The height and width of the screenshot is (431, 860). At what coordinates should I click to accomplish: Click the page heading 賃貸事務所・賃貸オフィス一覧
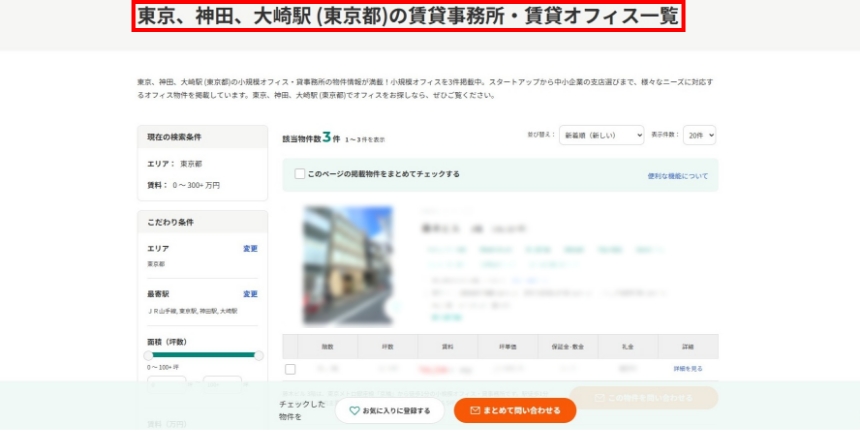coord(408,17)
